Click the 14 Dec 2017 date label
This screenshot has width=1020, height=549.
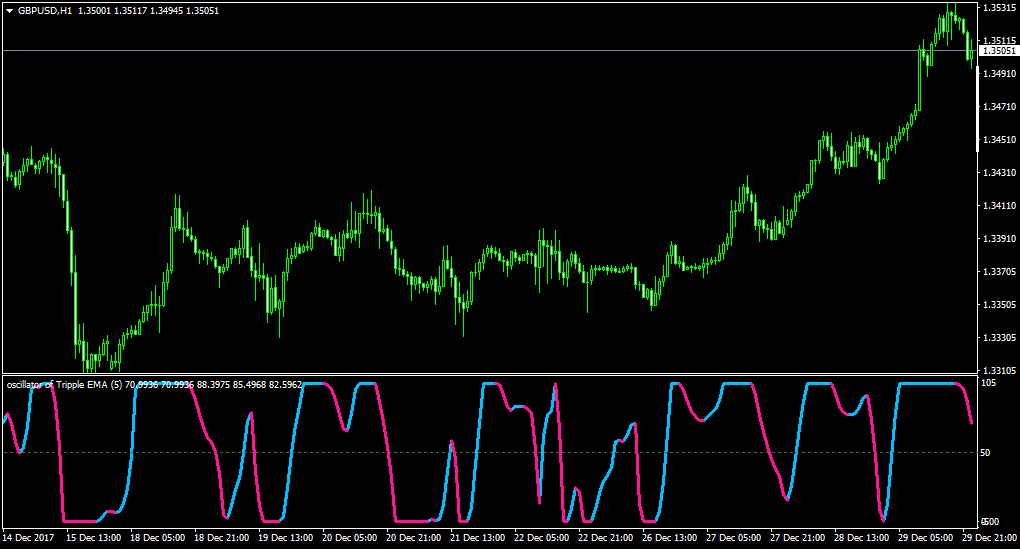29,538
